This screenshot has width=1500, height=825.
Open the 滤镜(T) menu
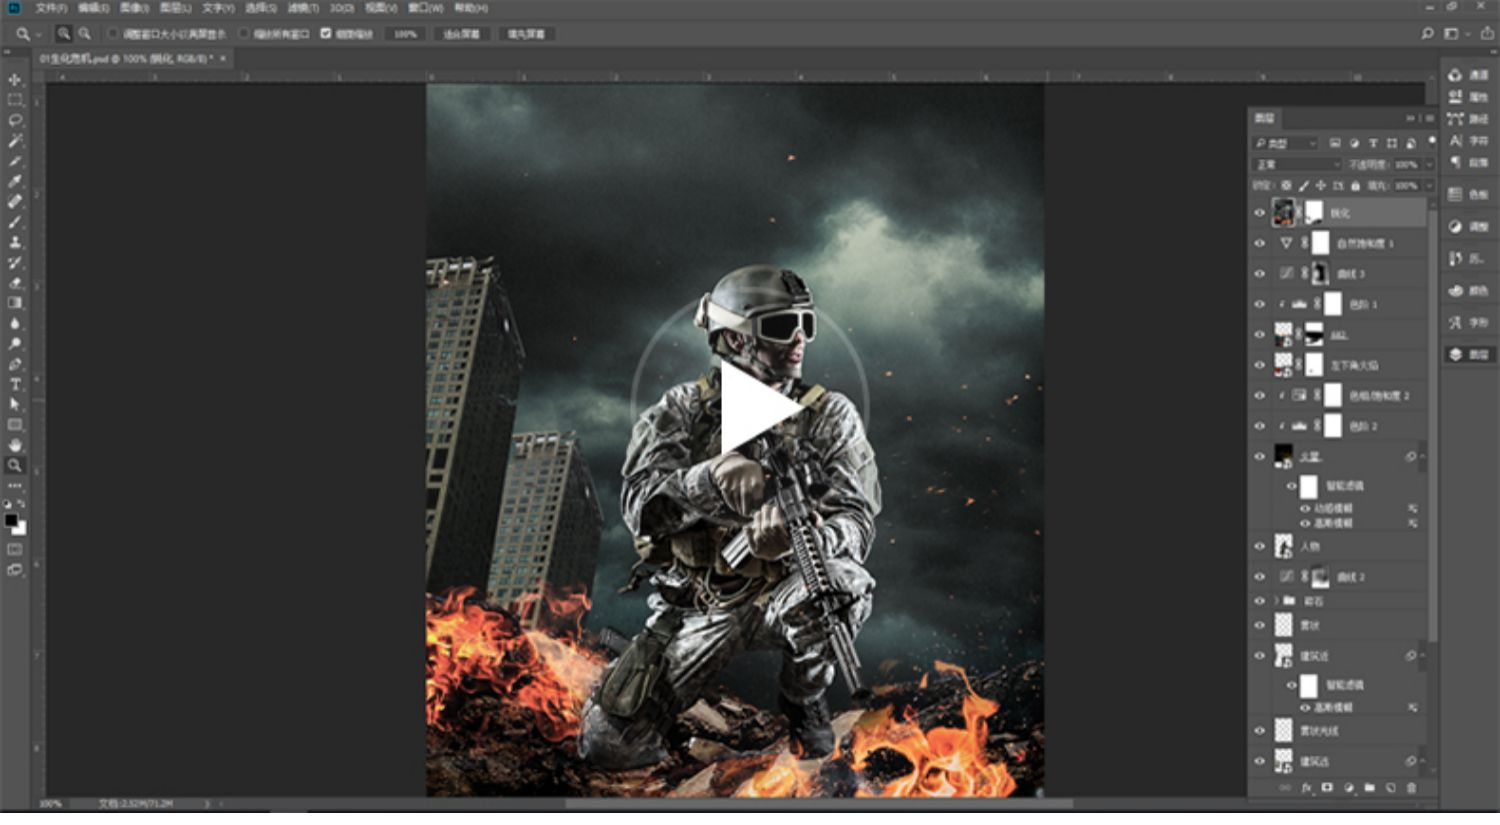tap(302, 8)
